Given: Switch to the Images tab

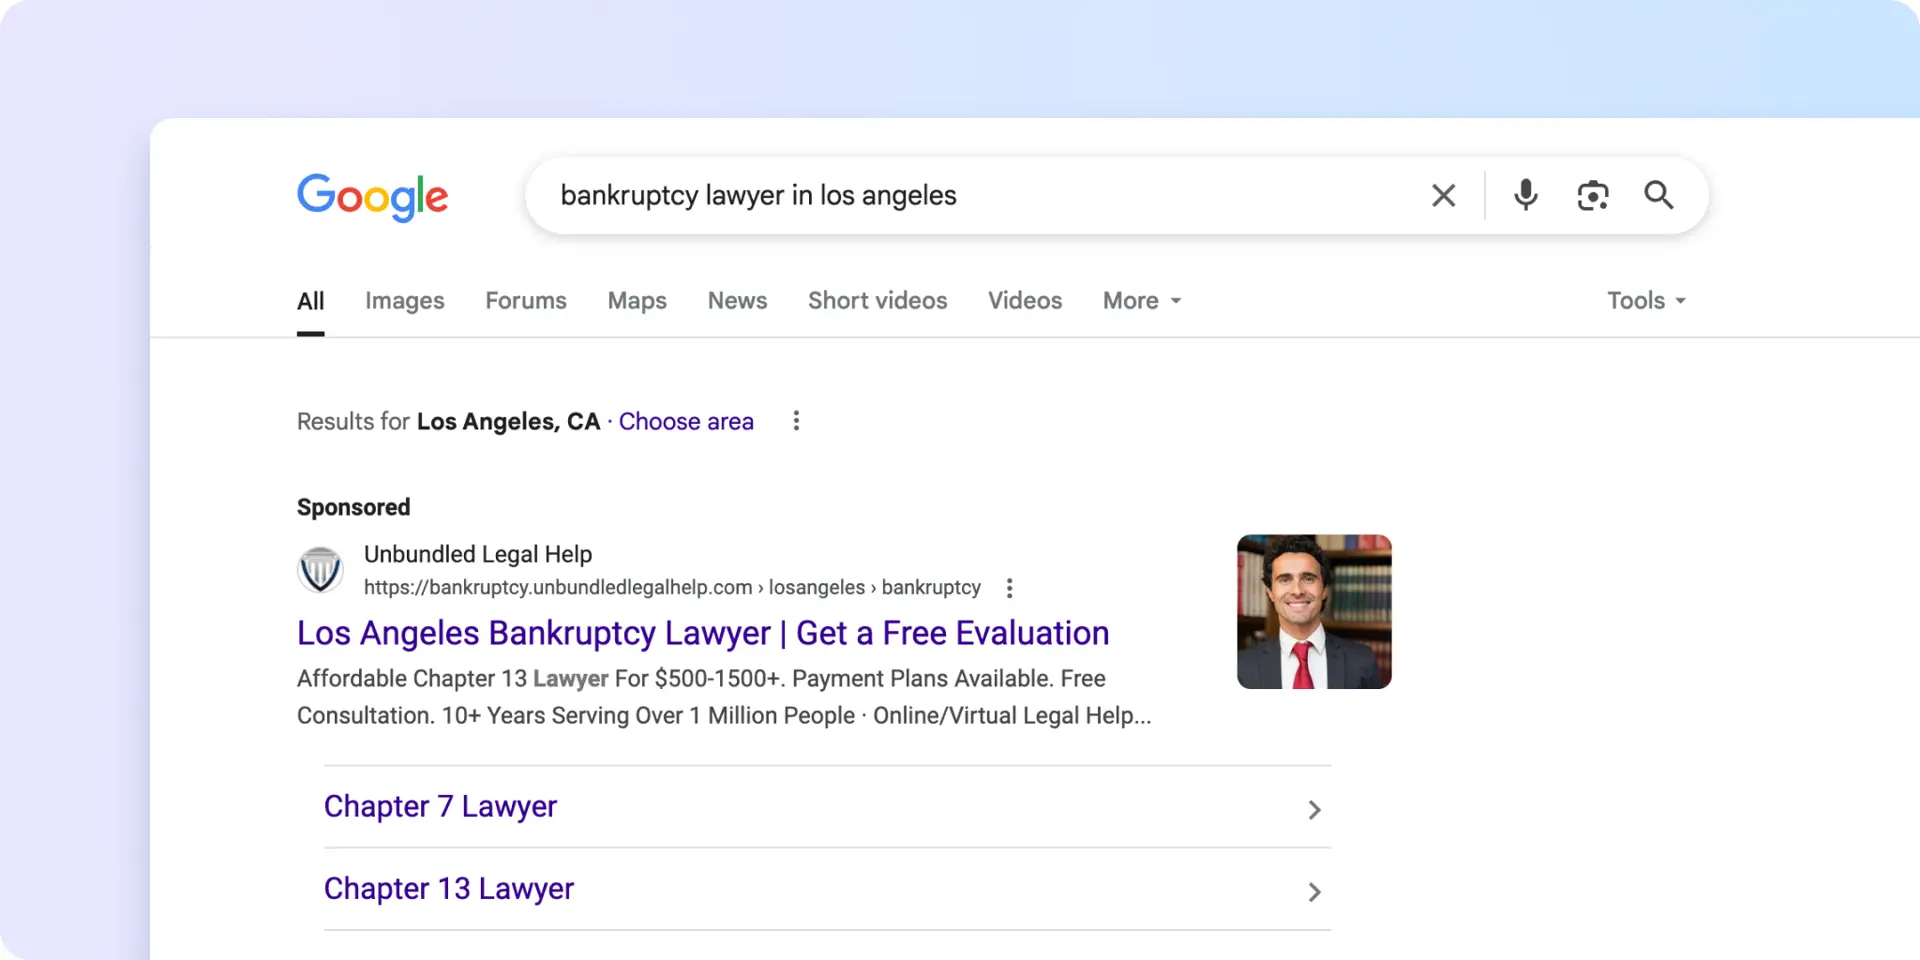Looking at the screenshot, I should [404, 301].
